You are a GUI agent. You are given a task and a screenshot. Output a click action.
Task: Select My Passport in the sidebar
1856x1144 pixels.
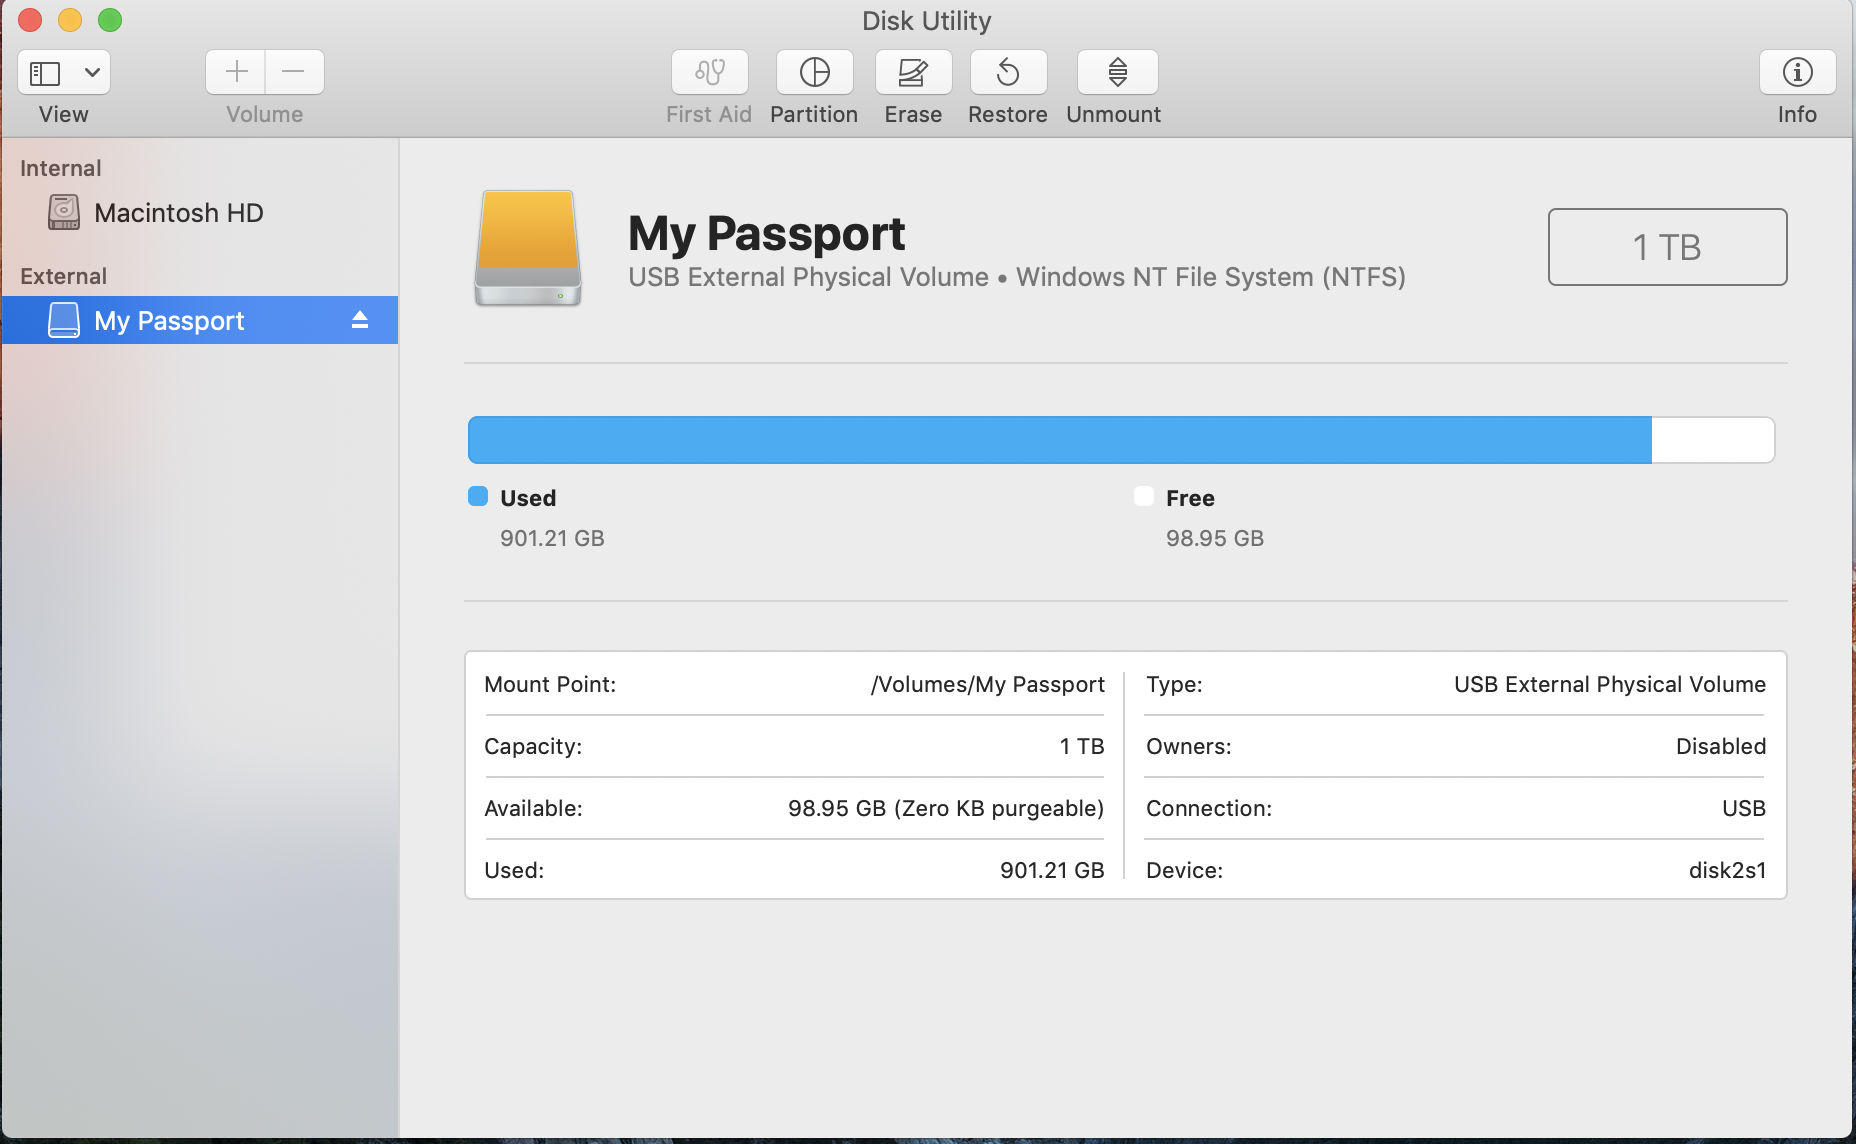click(x=200, y=320)
